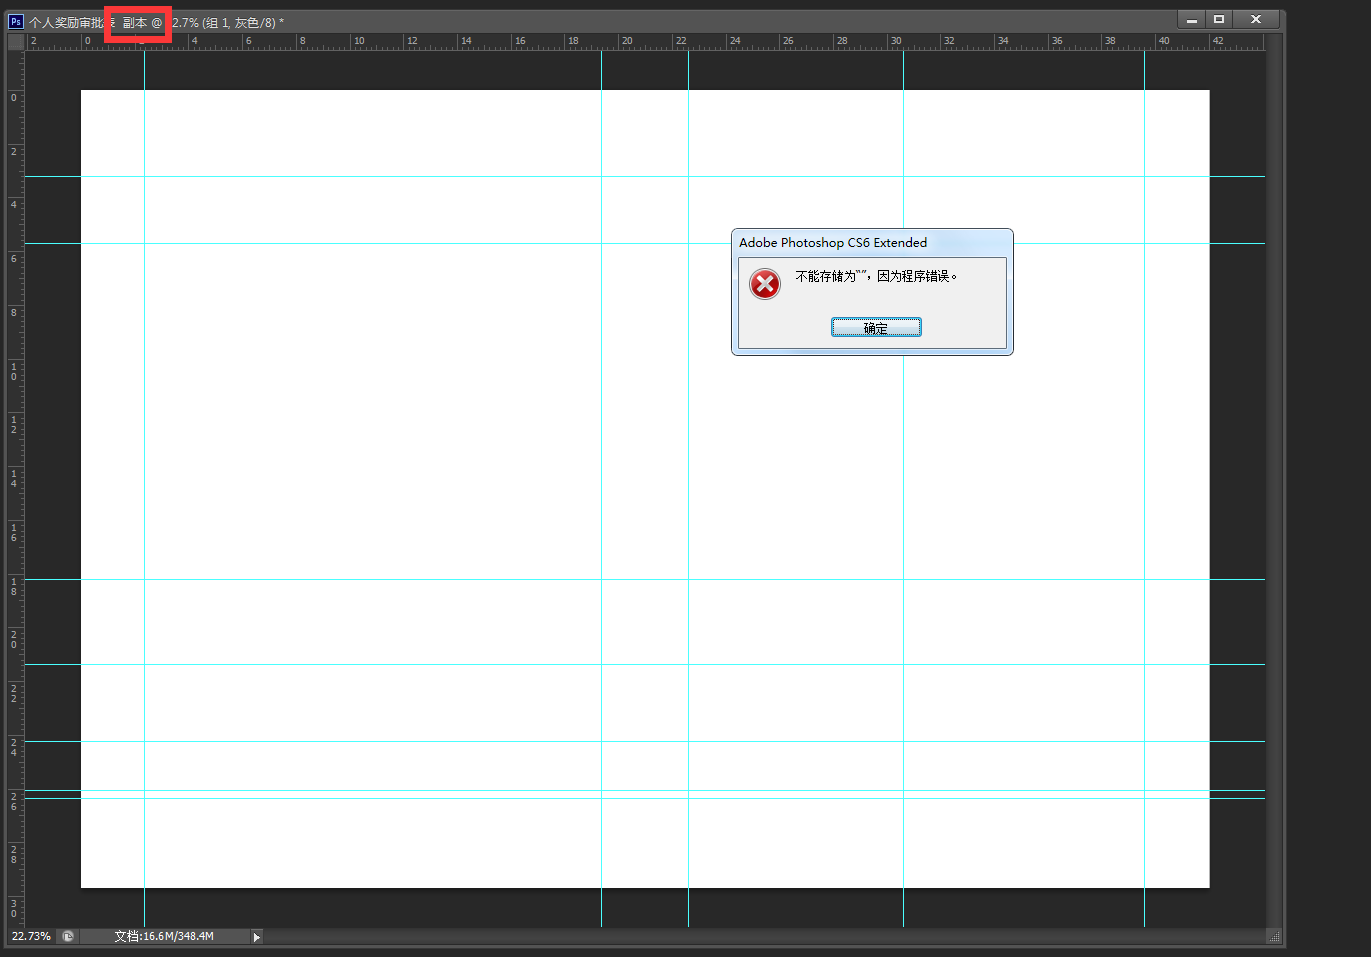This screenshot has width=1371, height=957.
Task: Click the 文档:16.6M/348.4M document size info
Action: tap(164, 937)
